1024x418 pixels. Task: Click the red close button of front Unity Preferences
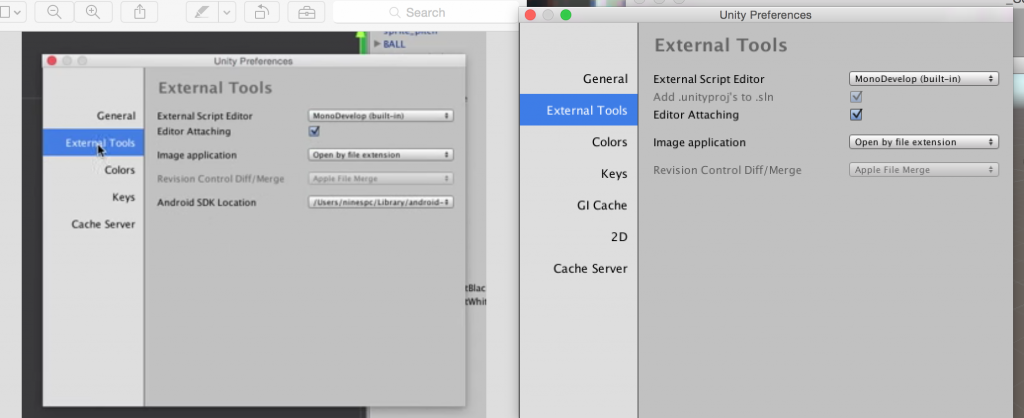pos(530,15)
